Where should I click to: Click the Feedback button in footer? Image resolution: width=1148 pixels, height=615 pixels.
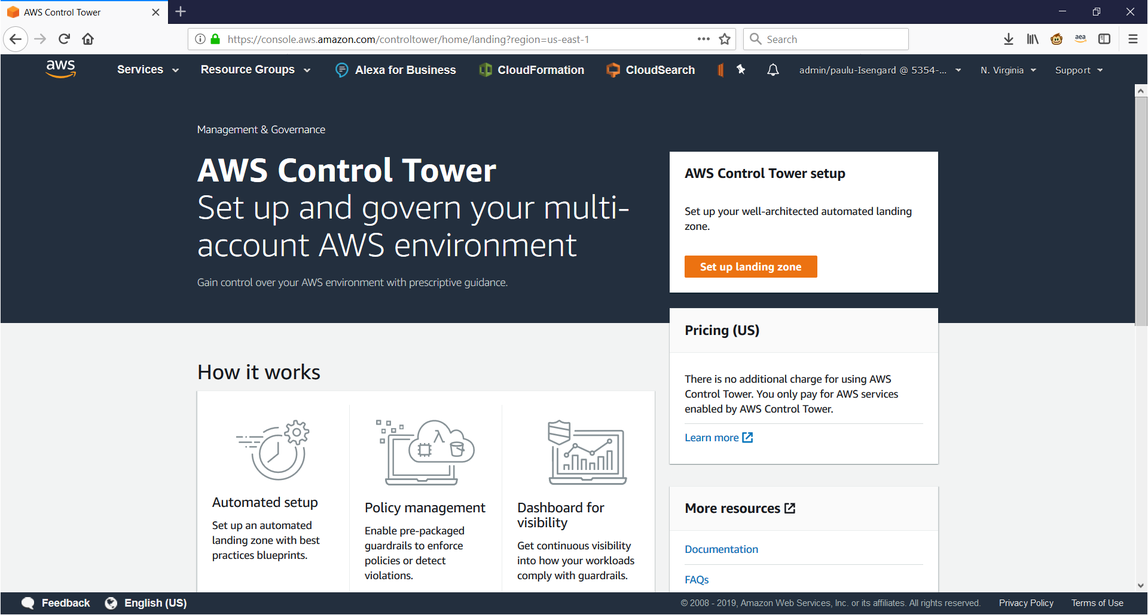56,603
